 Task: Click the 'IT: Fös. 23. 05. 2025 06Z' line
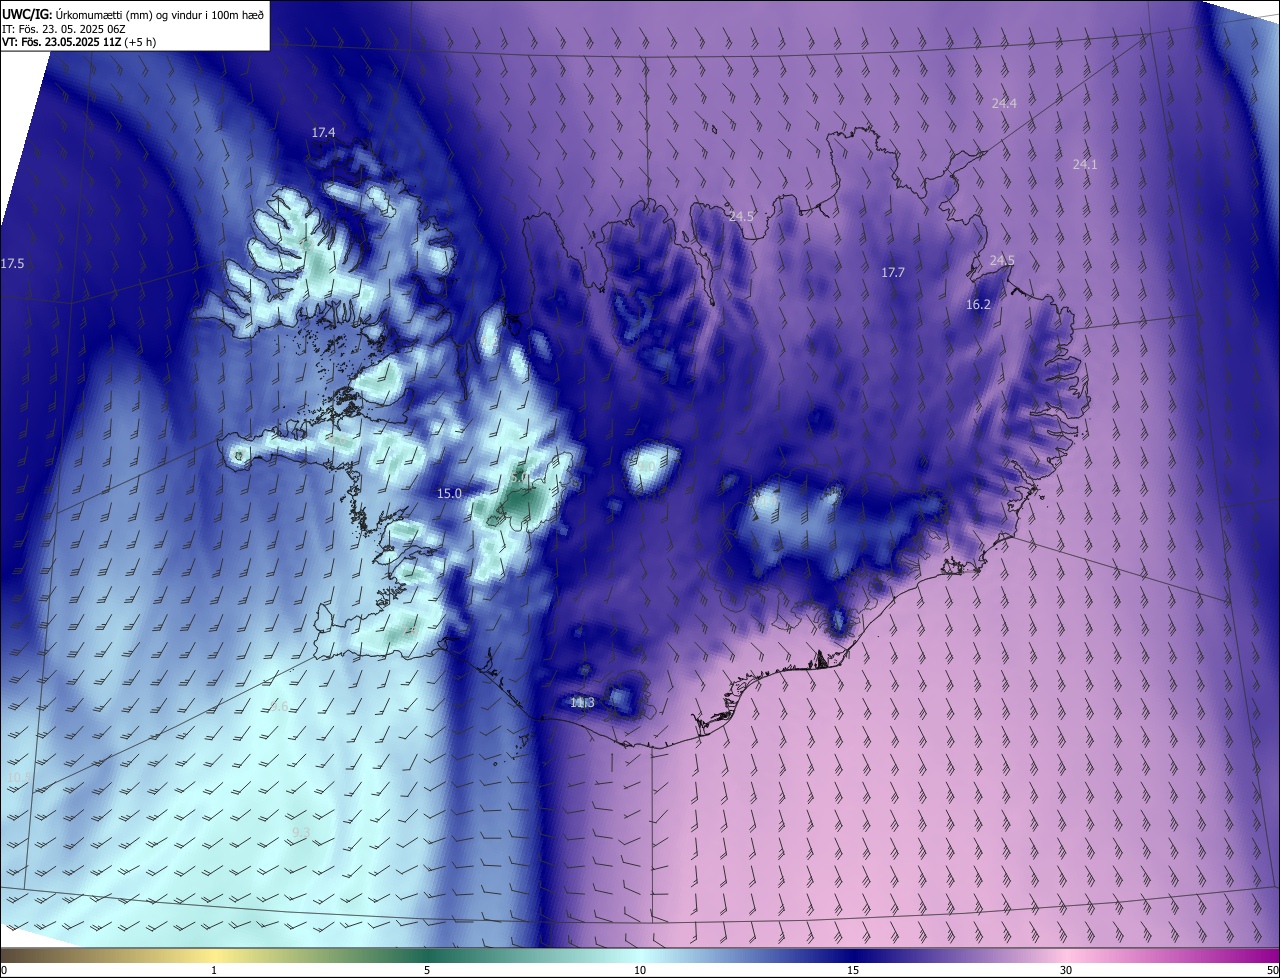[64, 29]
